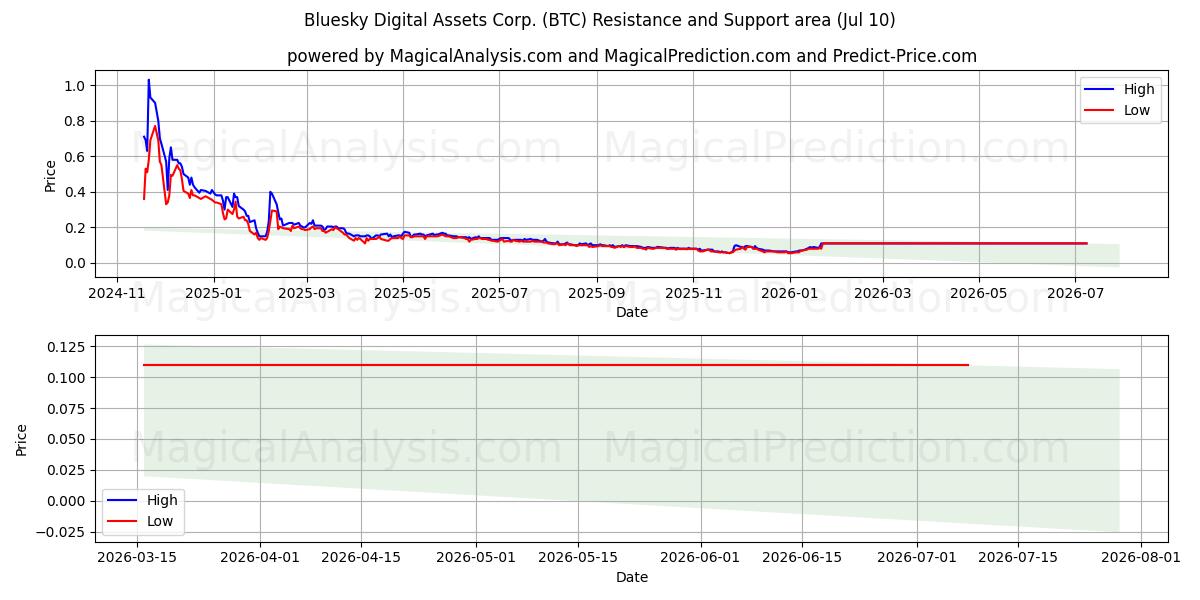Click the '0.2' tick on upper price axis
Image resolution: width=1200 pixels, height=600 pixels.
(76, 228)
